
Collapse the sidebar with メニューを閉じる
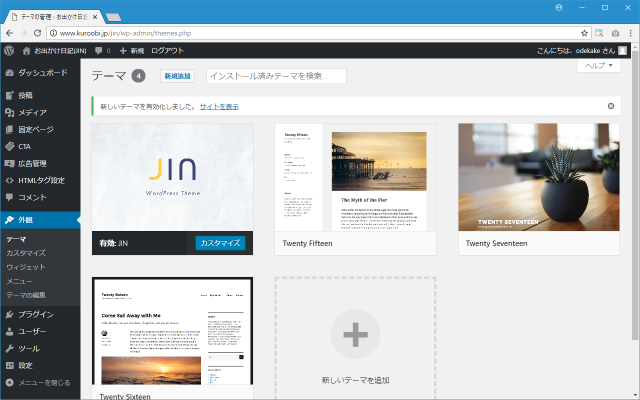click(x=40, y=382)
